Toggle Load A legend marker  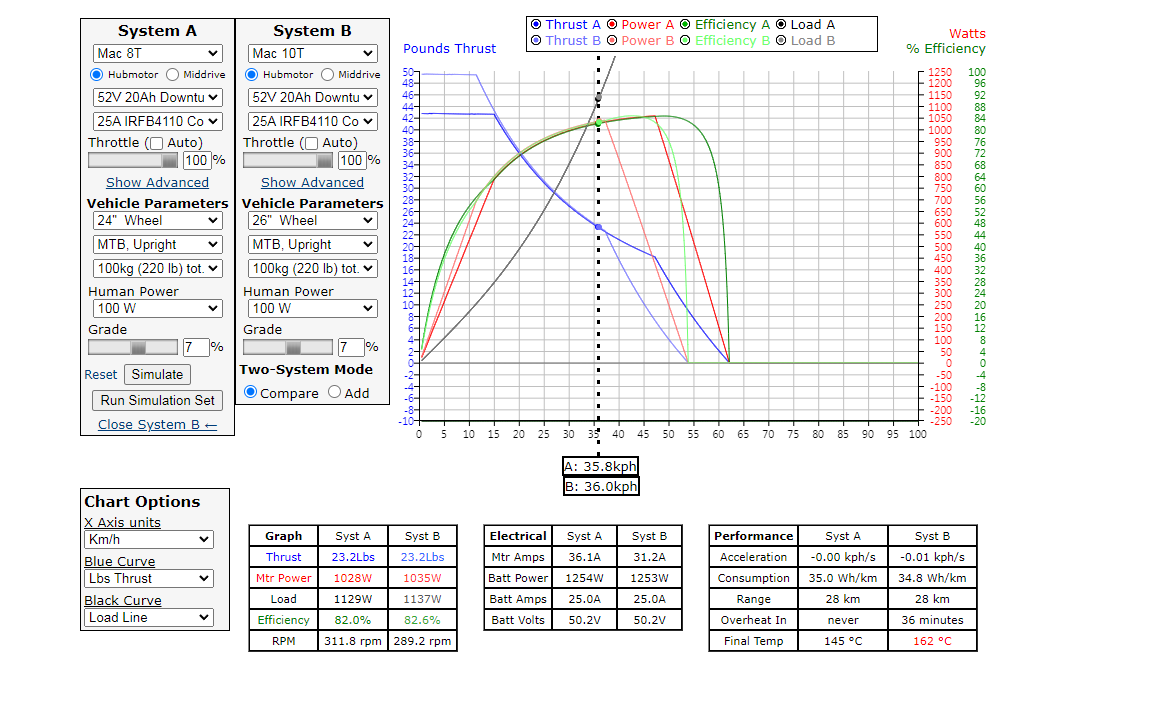pos(781,25)
